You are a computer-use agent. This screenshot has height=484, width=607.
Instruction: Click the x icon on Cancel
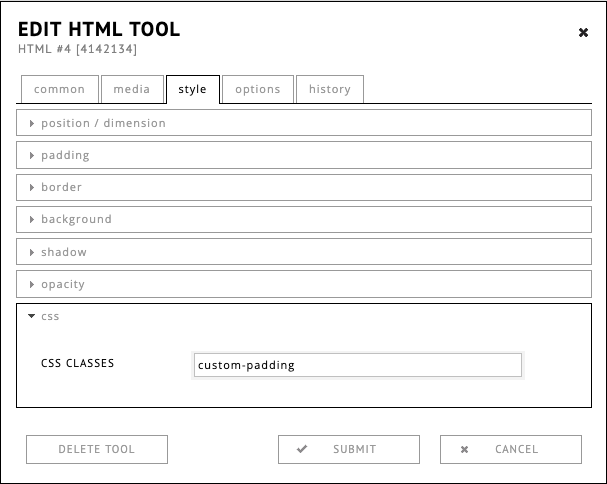[464, 450]
